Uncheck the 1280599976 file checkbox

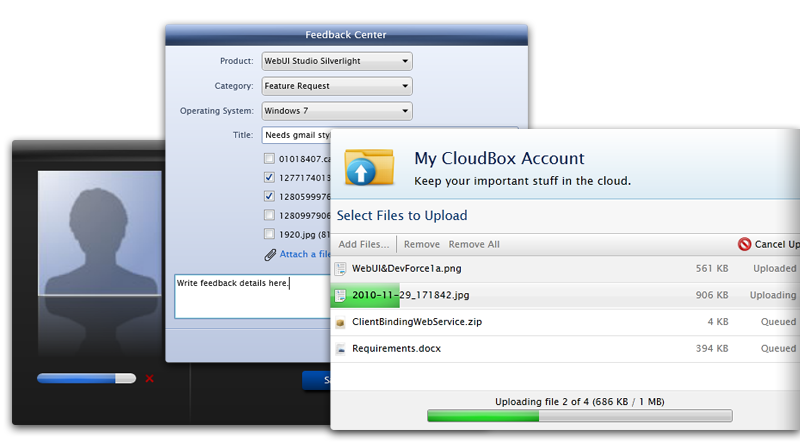coord(269,196)
